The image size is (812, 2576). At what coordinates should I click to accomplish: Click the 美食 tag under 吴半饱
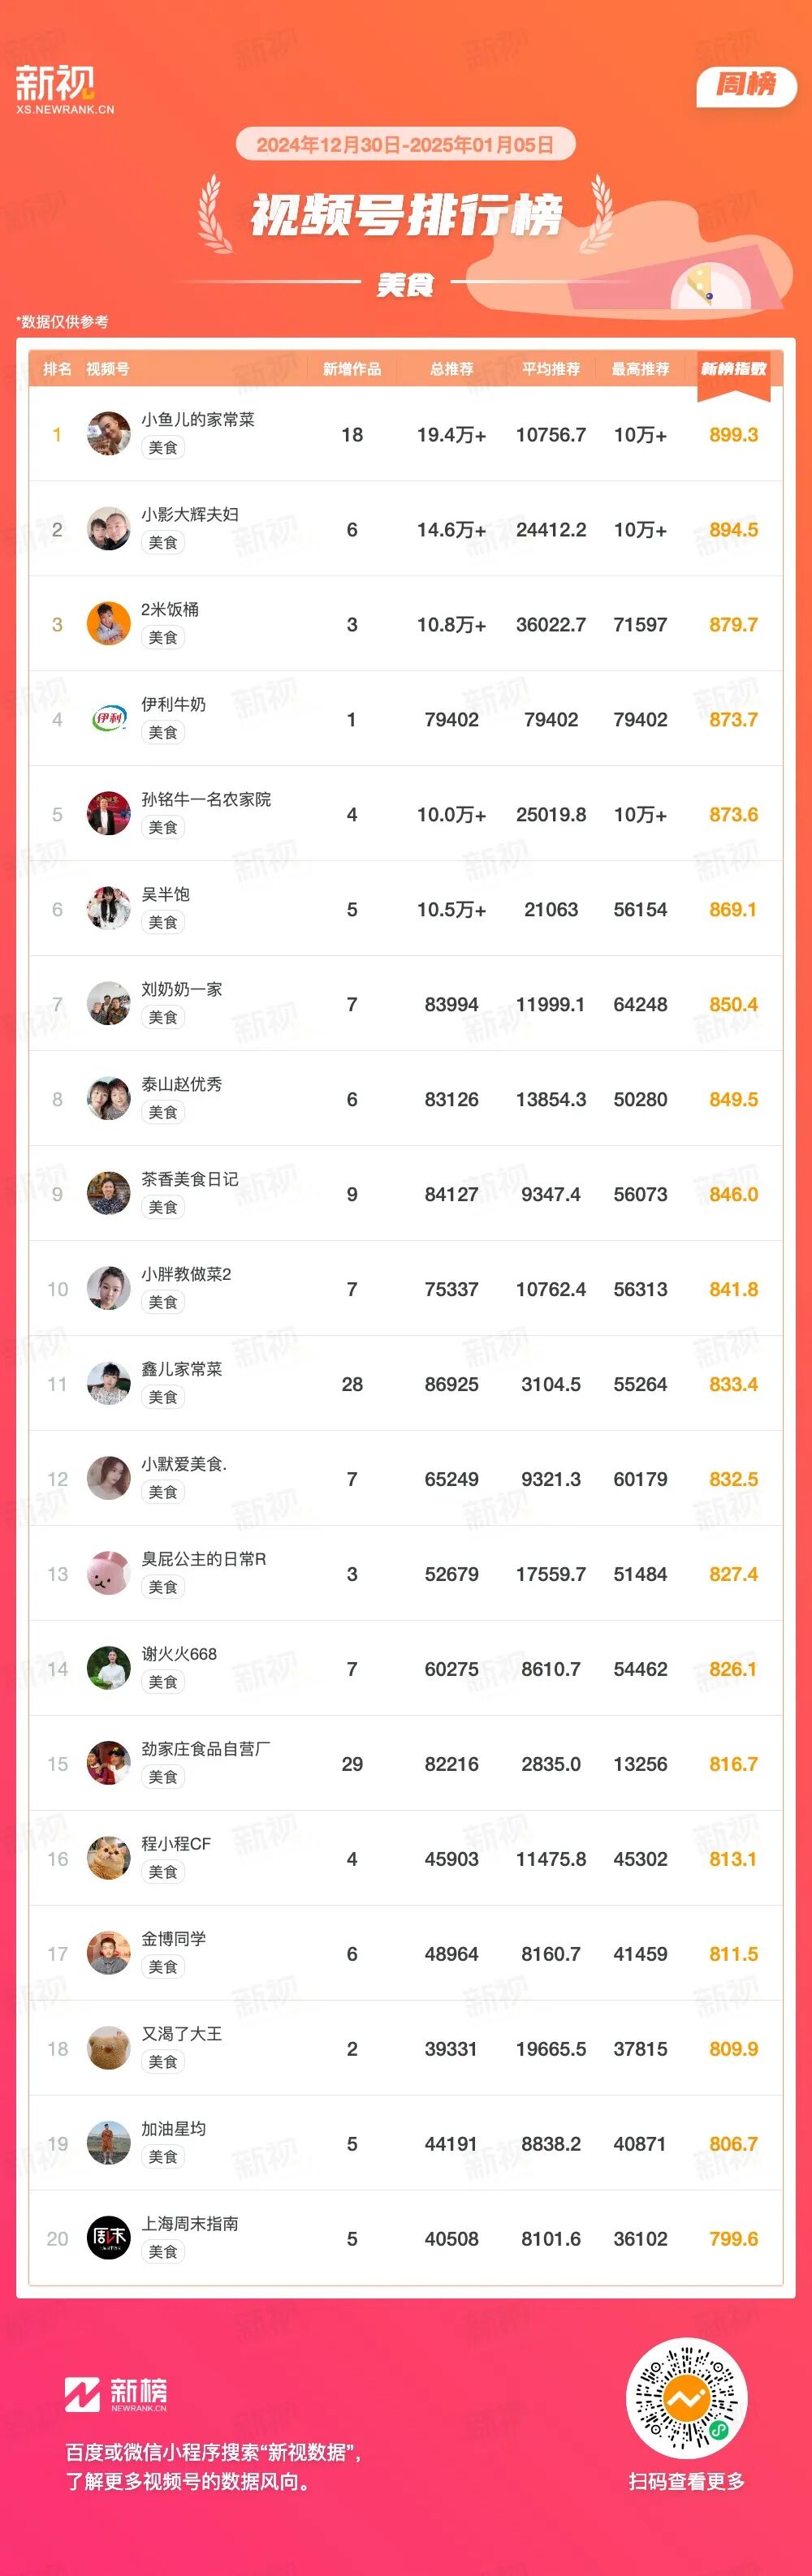tap(163, 922)
